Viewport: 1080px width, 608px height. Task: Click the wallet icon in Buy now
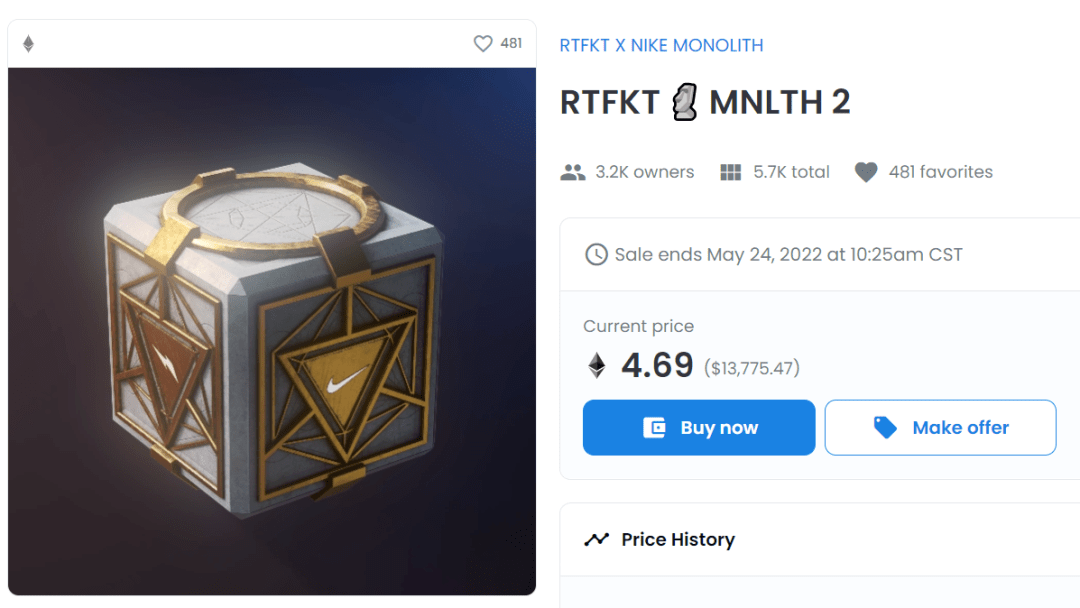(x=655, y=428)
